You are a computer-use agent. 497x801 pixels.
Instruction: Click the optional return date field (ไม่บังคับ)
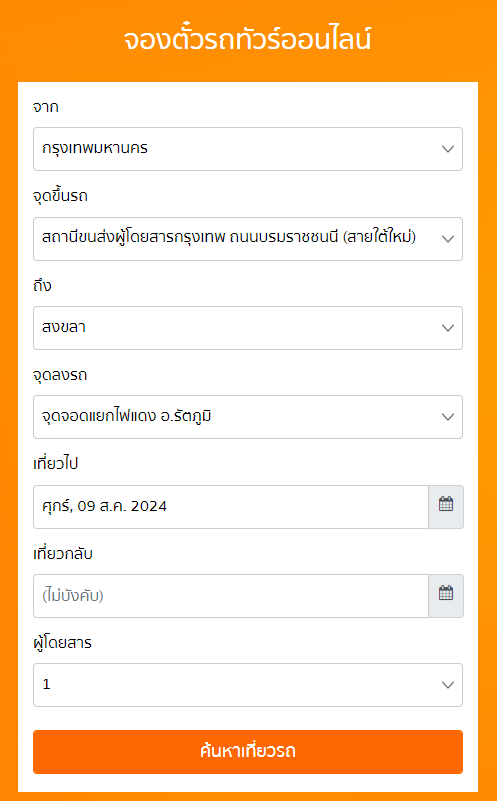click(231, 596)
